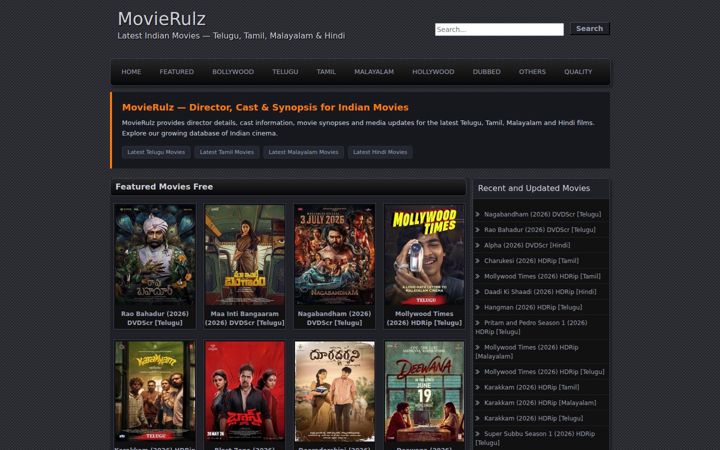The height and width of the screenshot is (450, 720).
Task: Open Super Subbu Season 1 link
Action: (535, 438)
